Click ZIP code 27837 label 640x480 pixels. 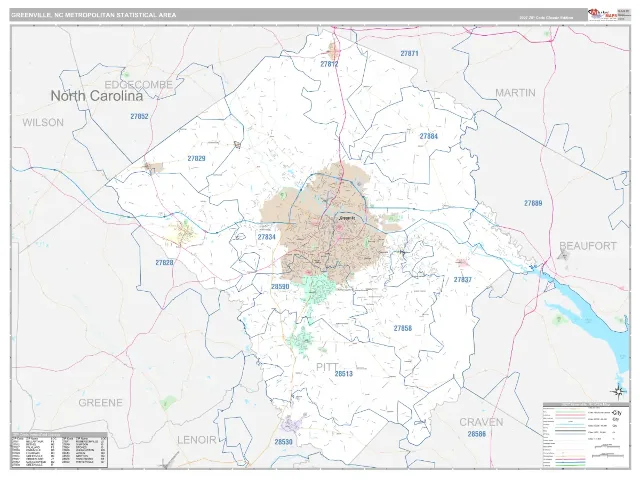pyautogui.click(x=462, y=280)
